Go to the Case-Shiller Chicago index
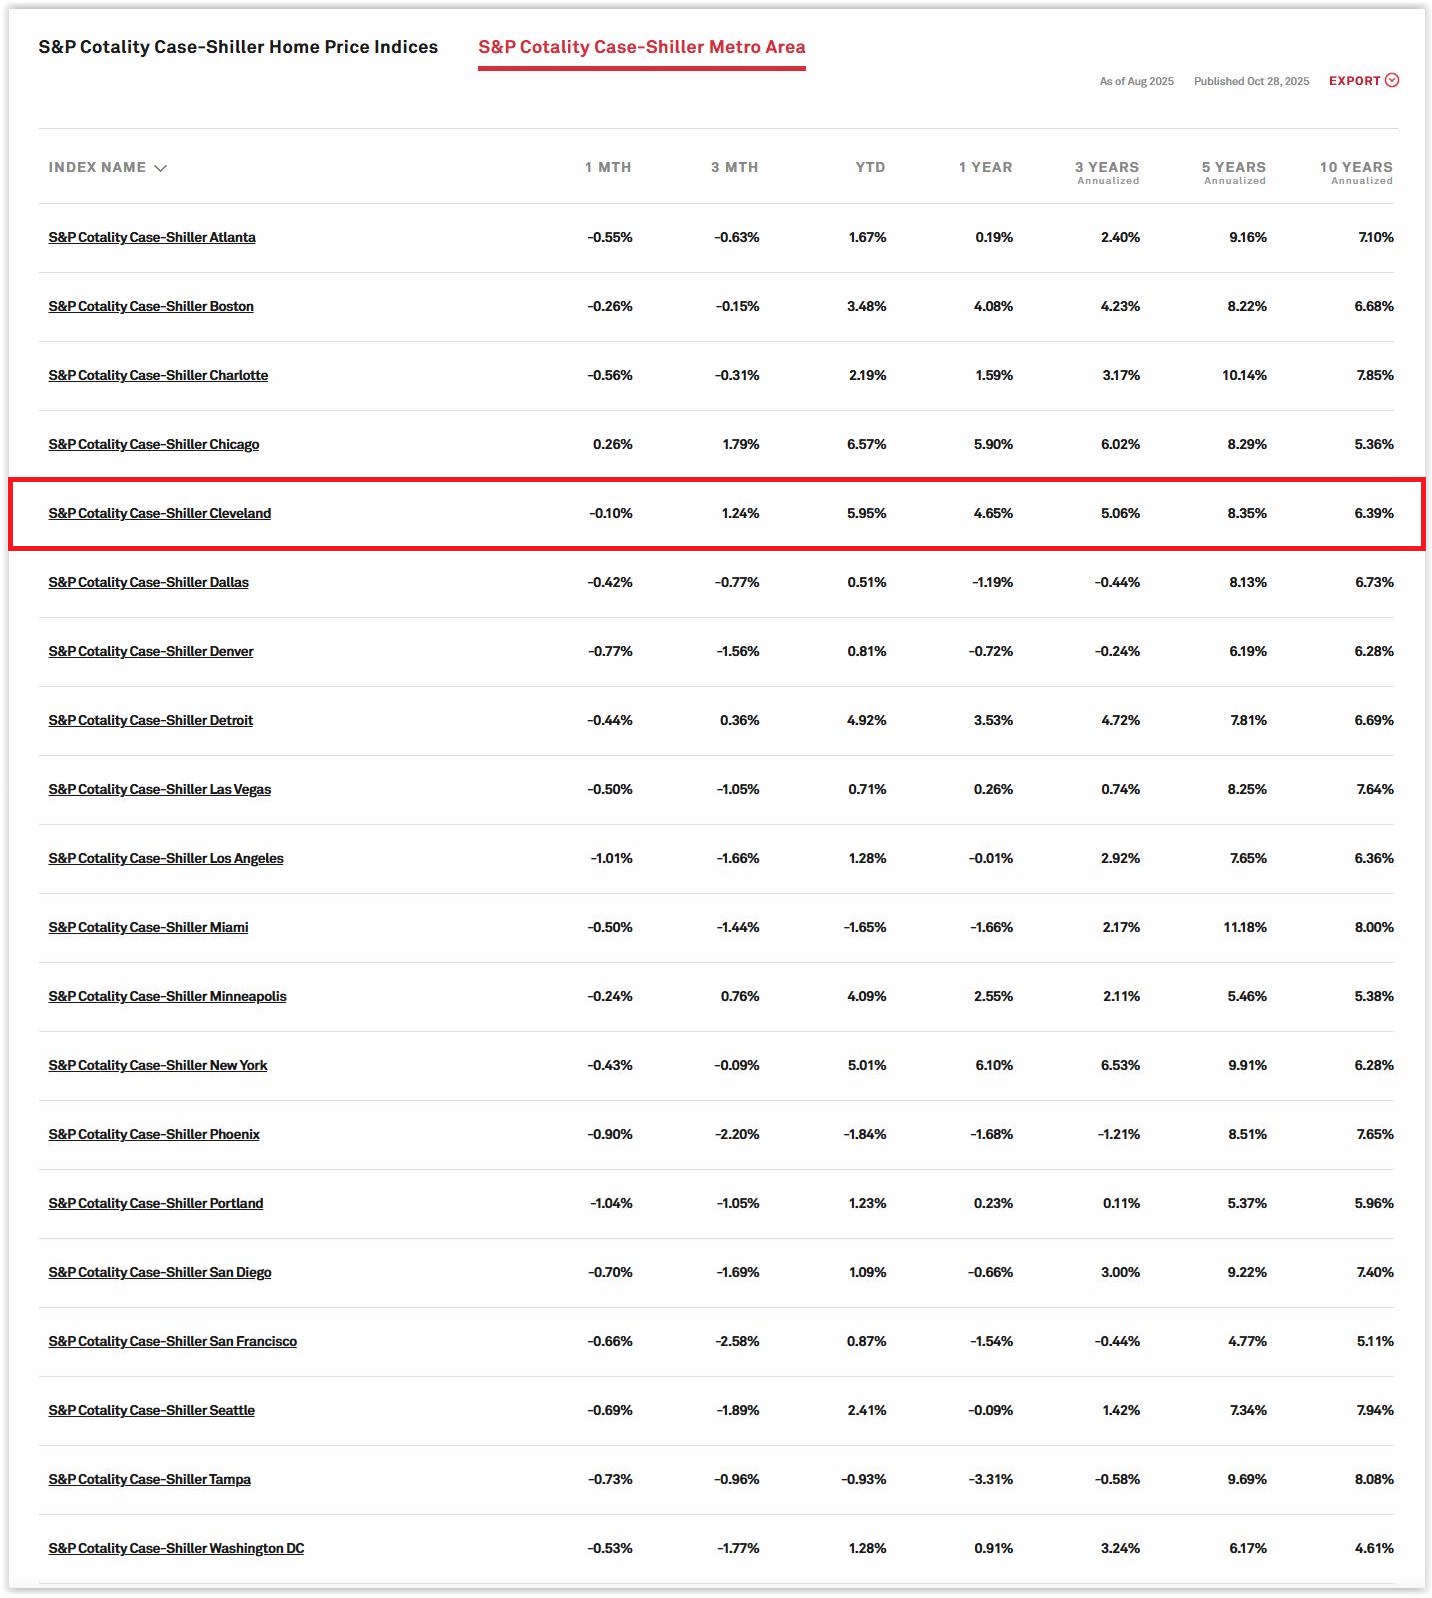The width and height of the screenshot is (1432, 1598). point(154,444)
